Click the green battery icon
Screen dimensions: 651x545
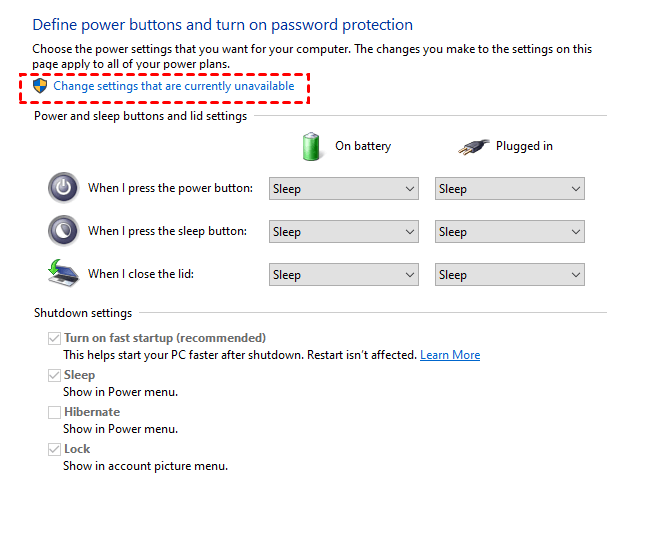pyautogui.click(x=312, y=146)
